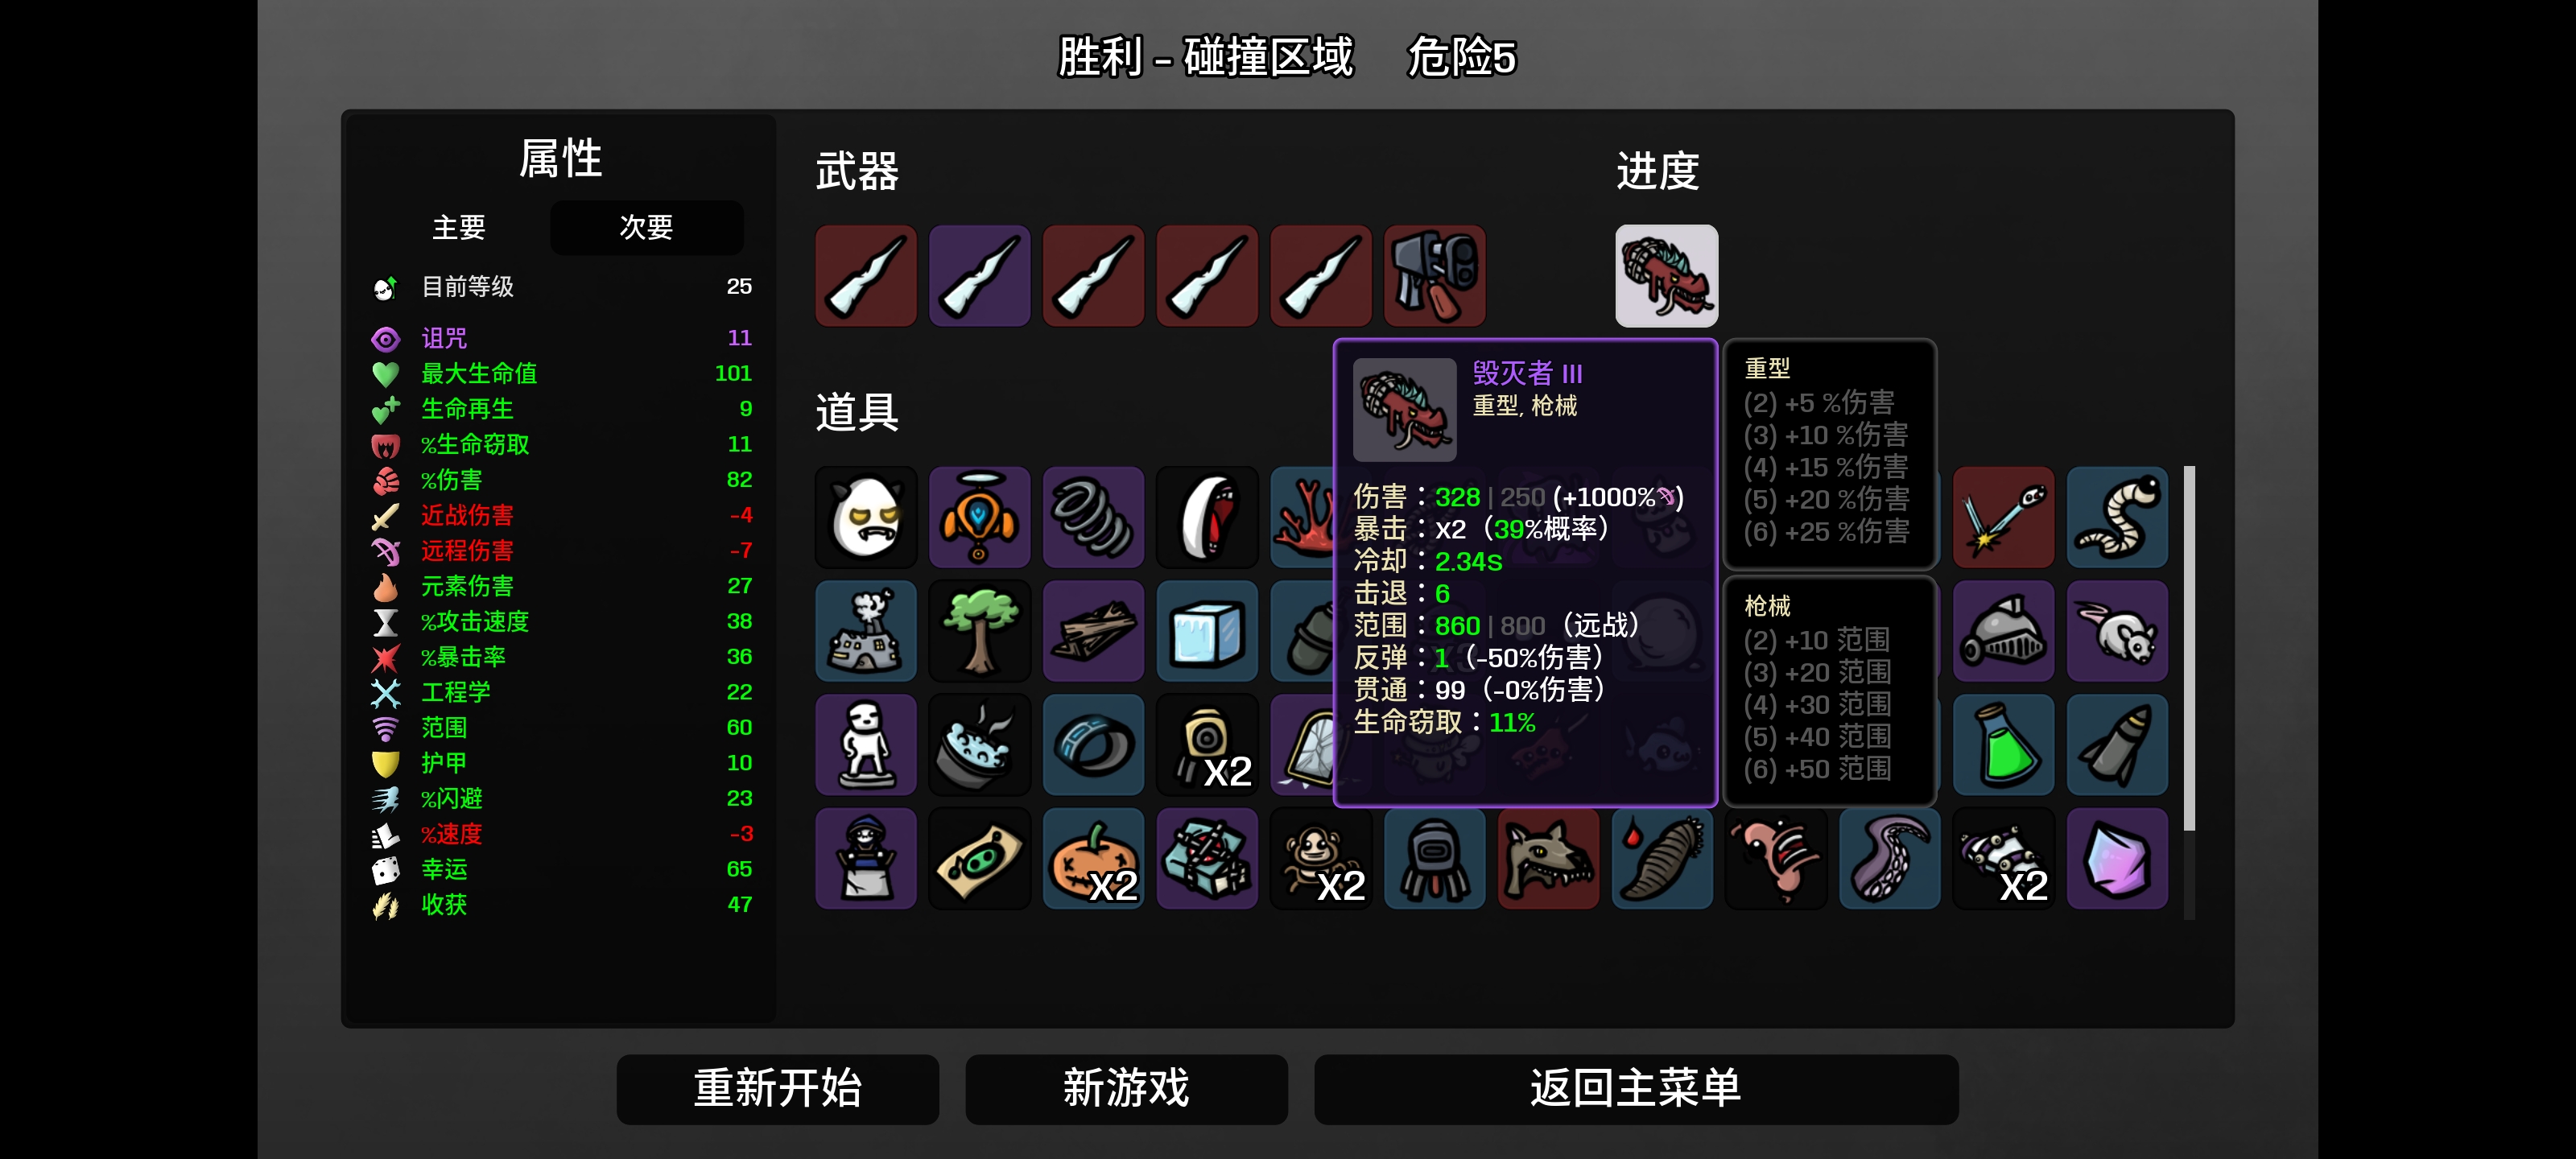Click the ice cube item
This screenshot has width=2576, height=1159.
(x=1207, y=631)
